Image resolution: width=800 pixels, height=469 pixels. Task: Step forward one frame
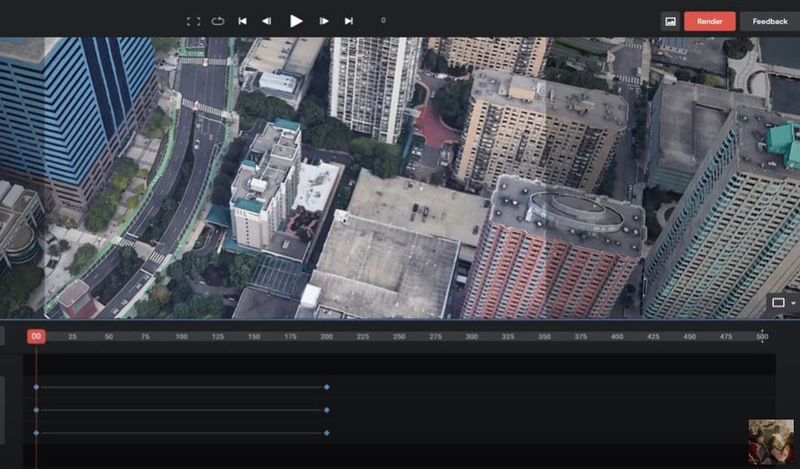[x=323, y=21]
